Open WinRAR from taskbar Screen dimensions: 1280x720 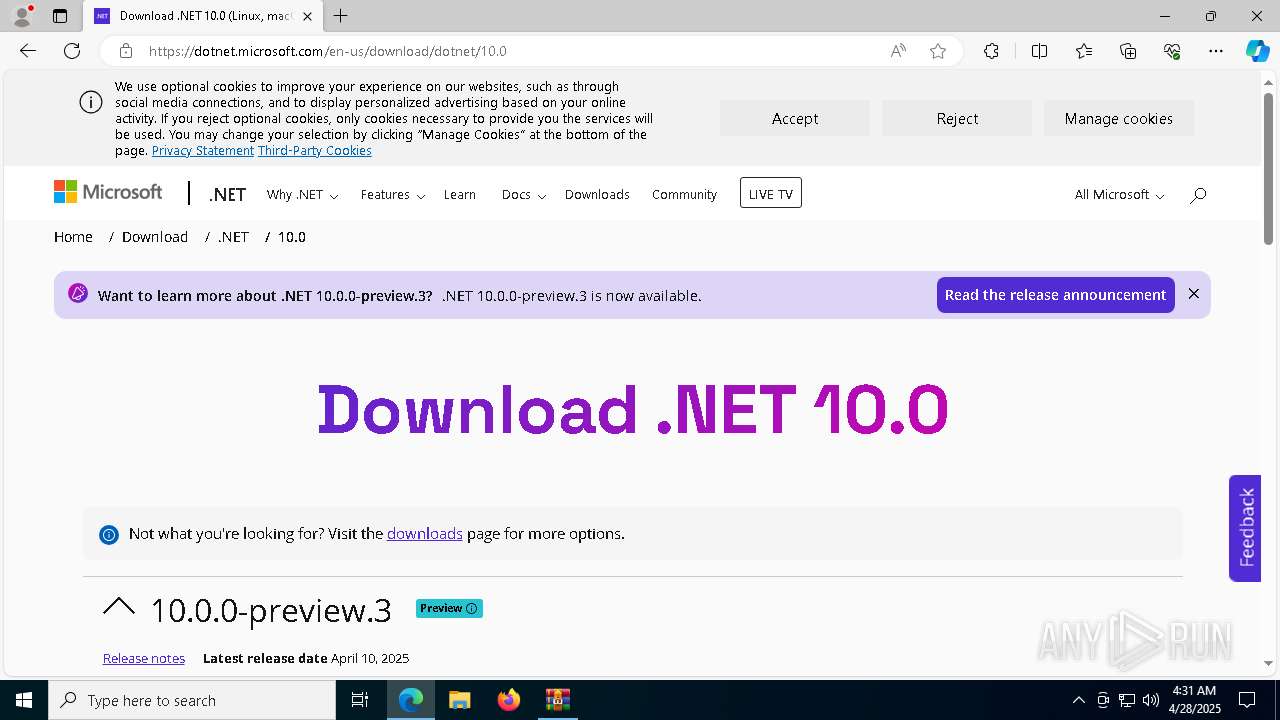[557, 700]
